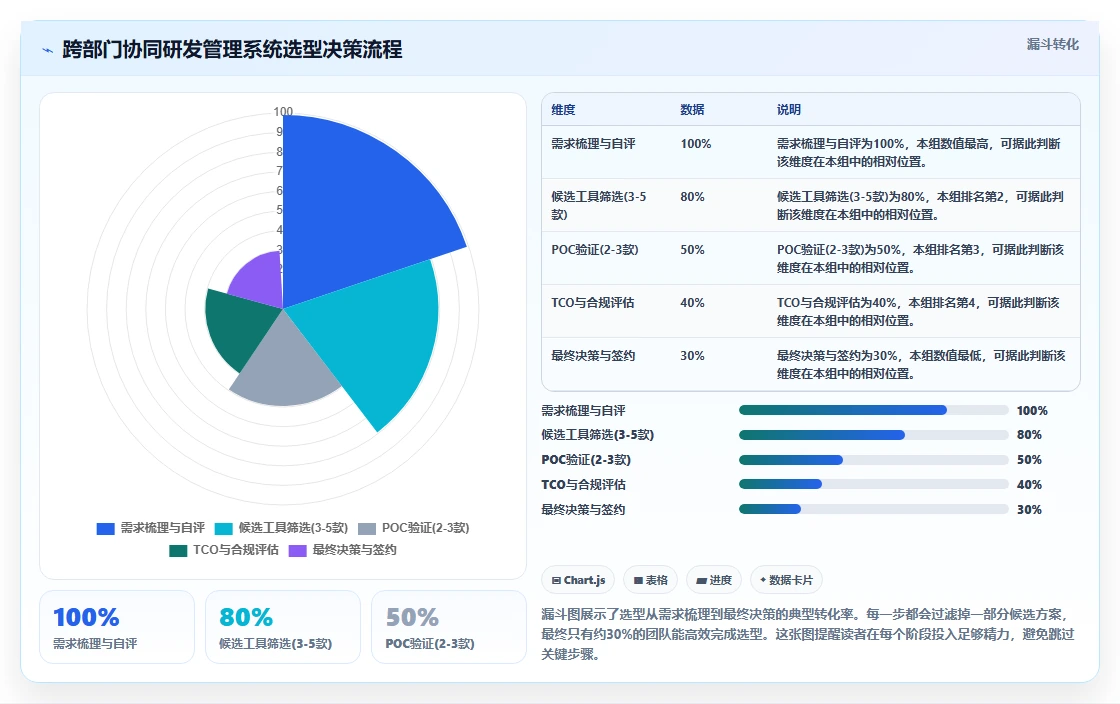This screenshot has height=704, width=1120.
Task: Click the 30% value in the table
Action: pos(692,356)
